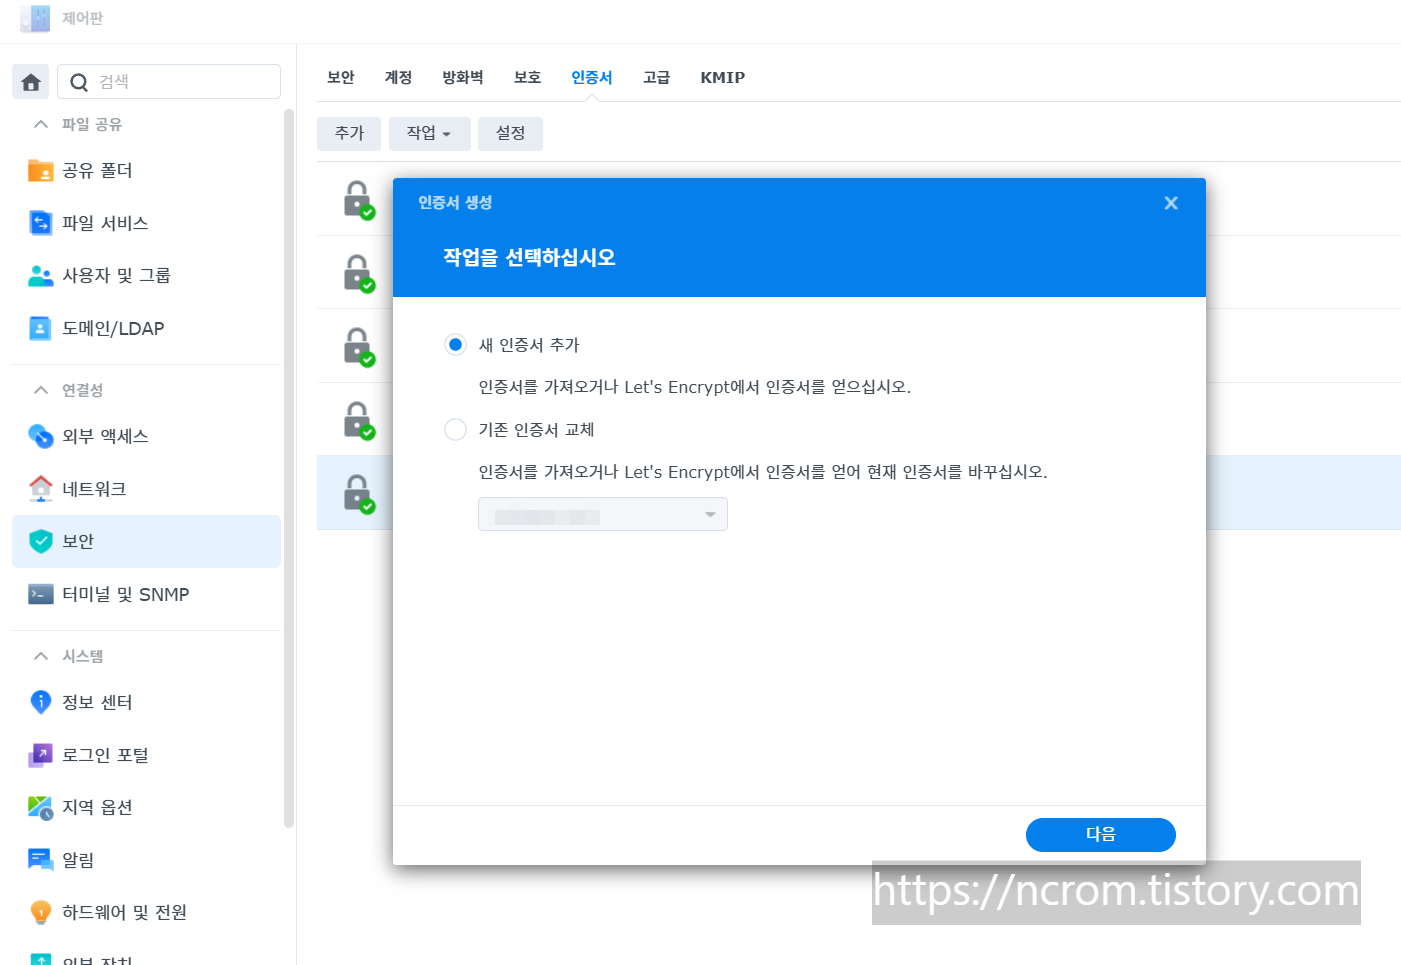Click the home icon beside the search box

pos(31,82)
